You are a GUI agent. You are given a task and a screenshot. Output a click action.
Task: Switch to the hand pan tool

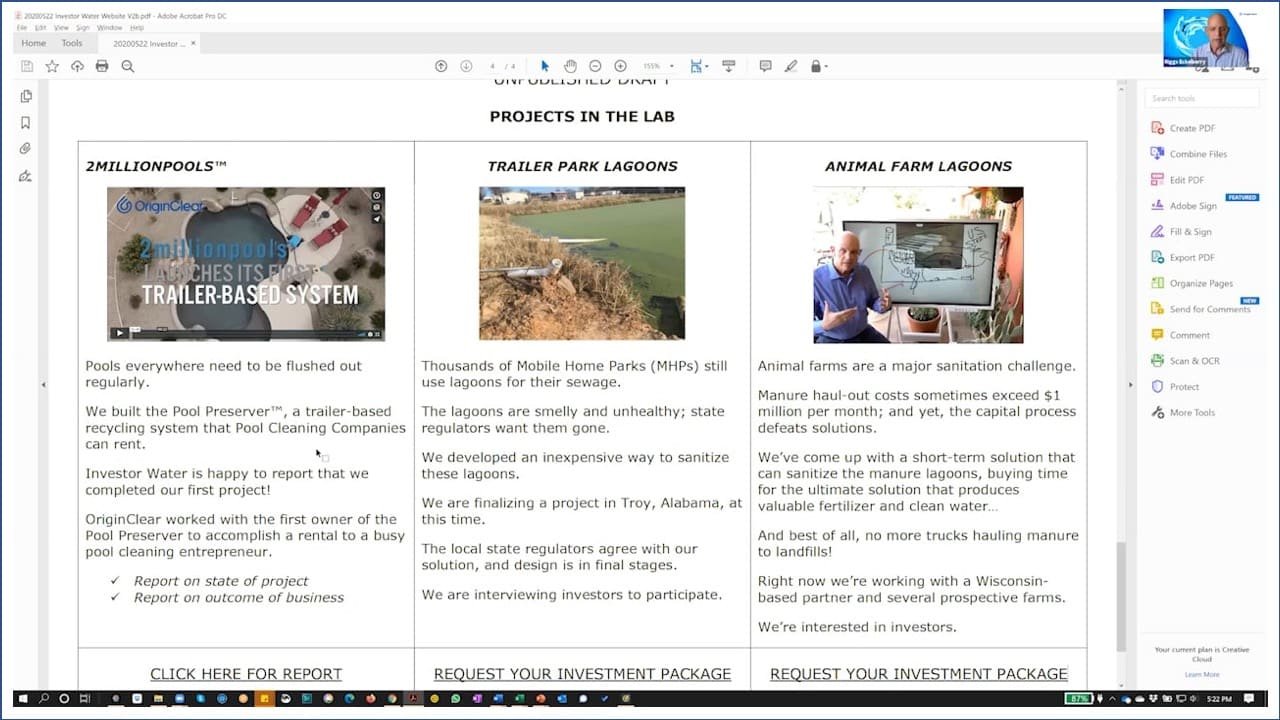point(570,66)
